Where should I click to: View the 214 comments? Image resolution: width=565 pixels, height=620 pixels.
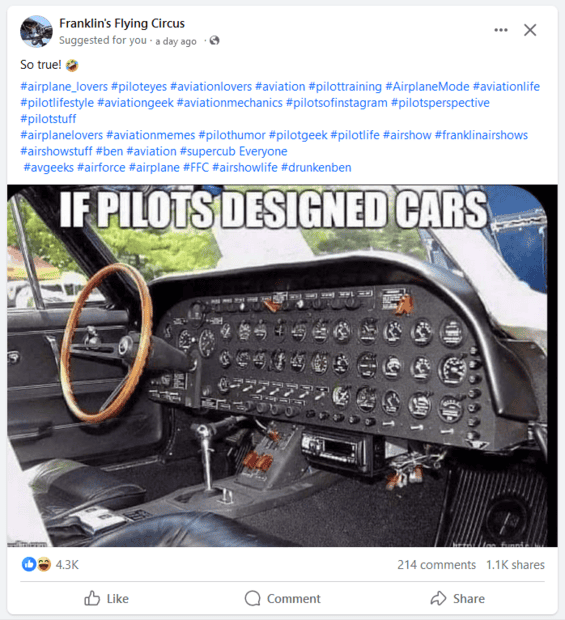(437, 565)
